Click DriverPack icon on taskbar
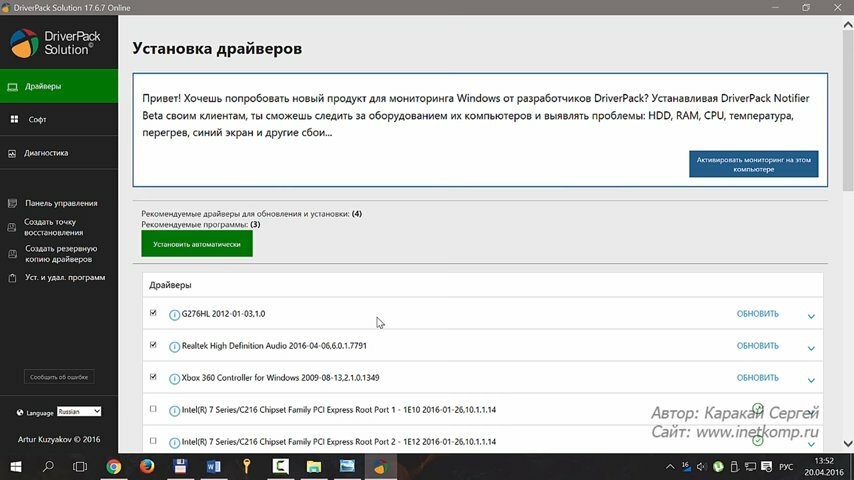Image resolution: width=854 pixels, height=480 pixels. pos(380,466)
